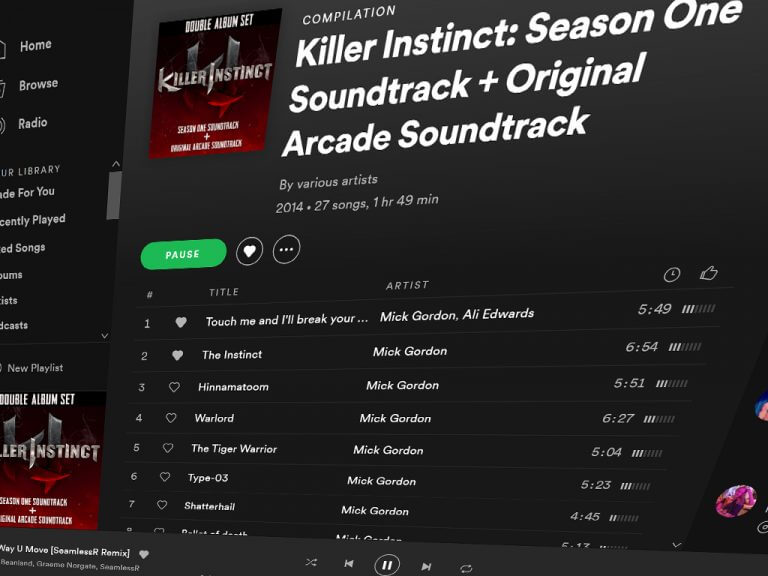Open Albums library section
The image size is (768, 576).
[x=11, y=275]
